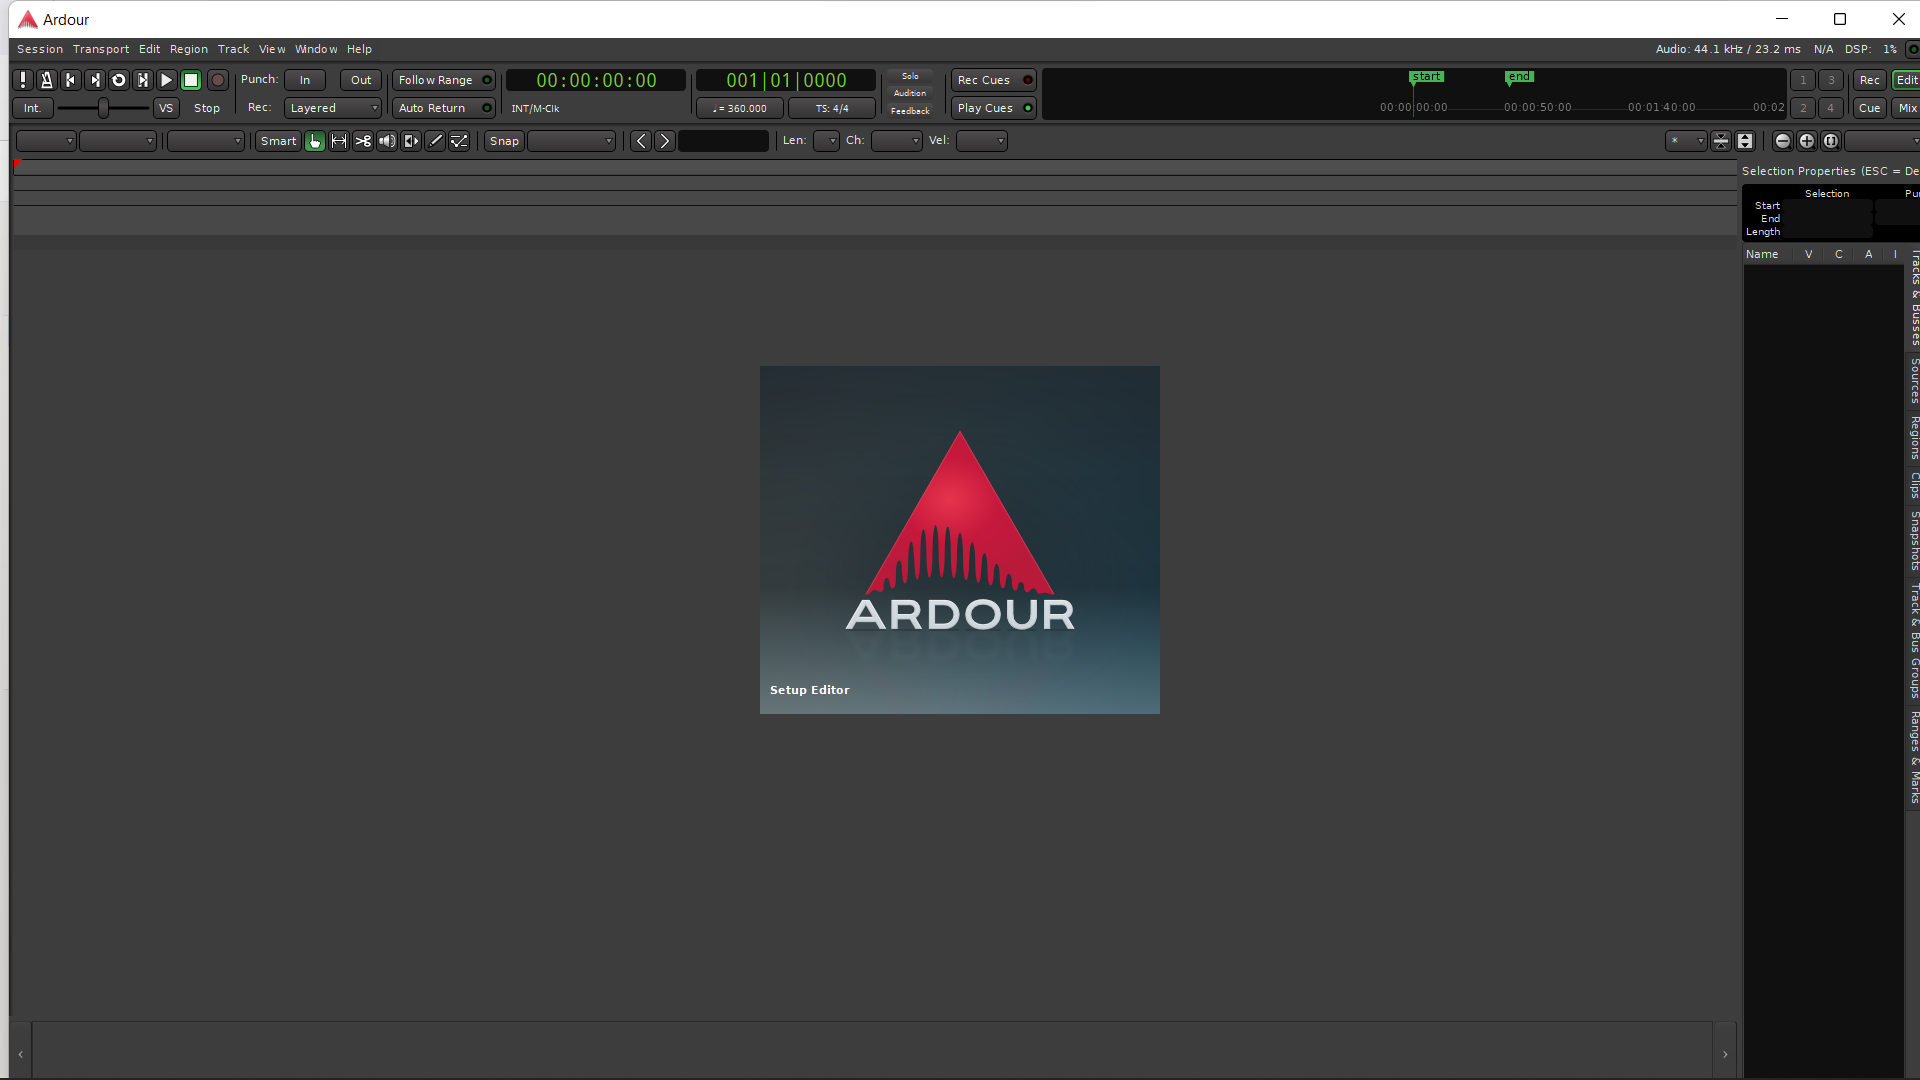Click the green start marker on the timeline
This screenshot has width=1920, height=1080.
[1426, 77]
